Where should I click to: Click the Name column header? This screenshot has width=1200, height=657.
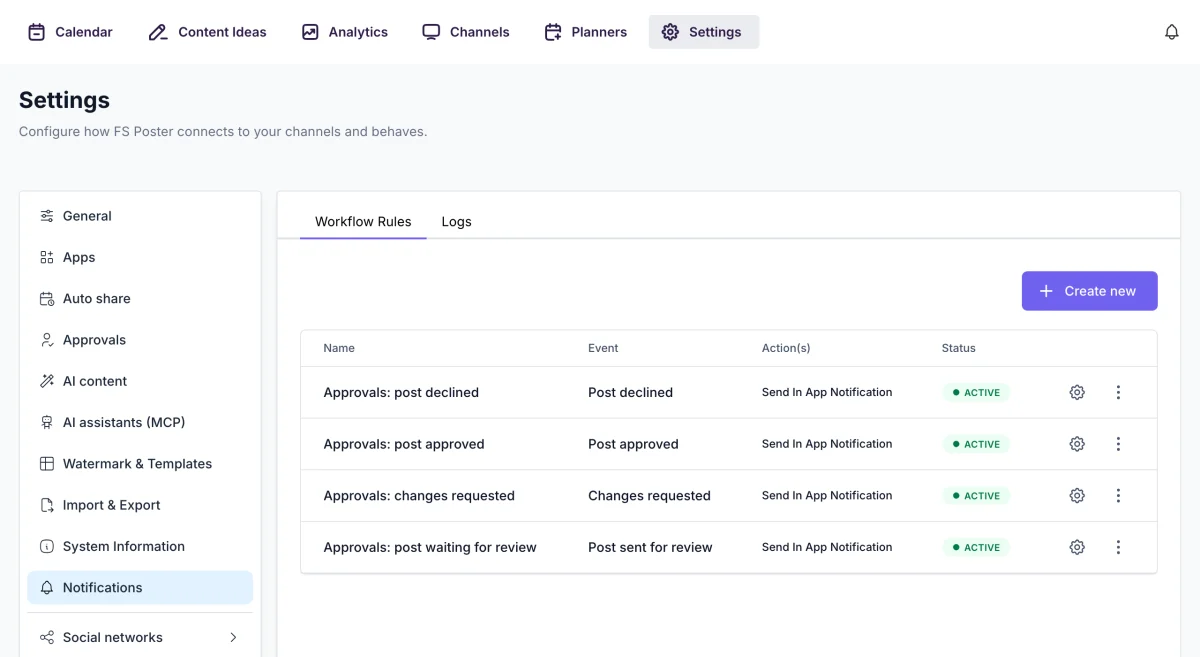pos(339,348)
